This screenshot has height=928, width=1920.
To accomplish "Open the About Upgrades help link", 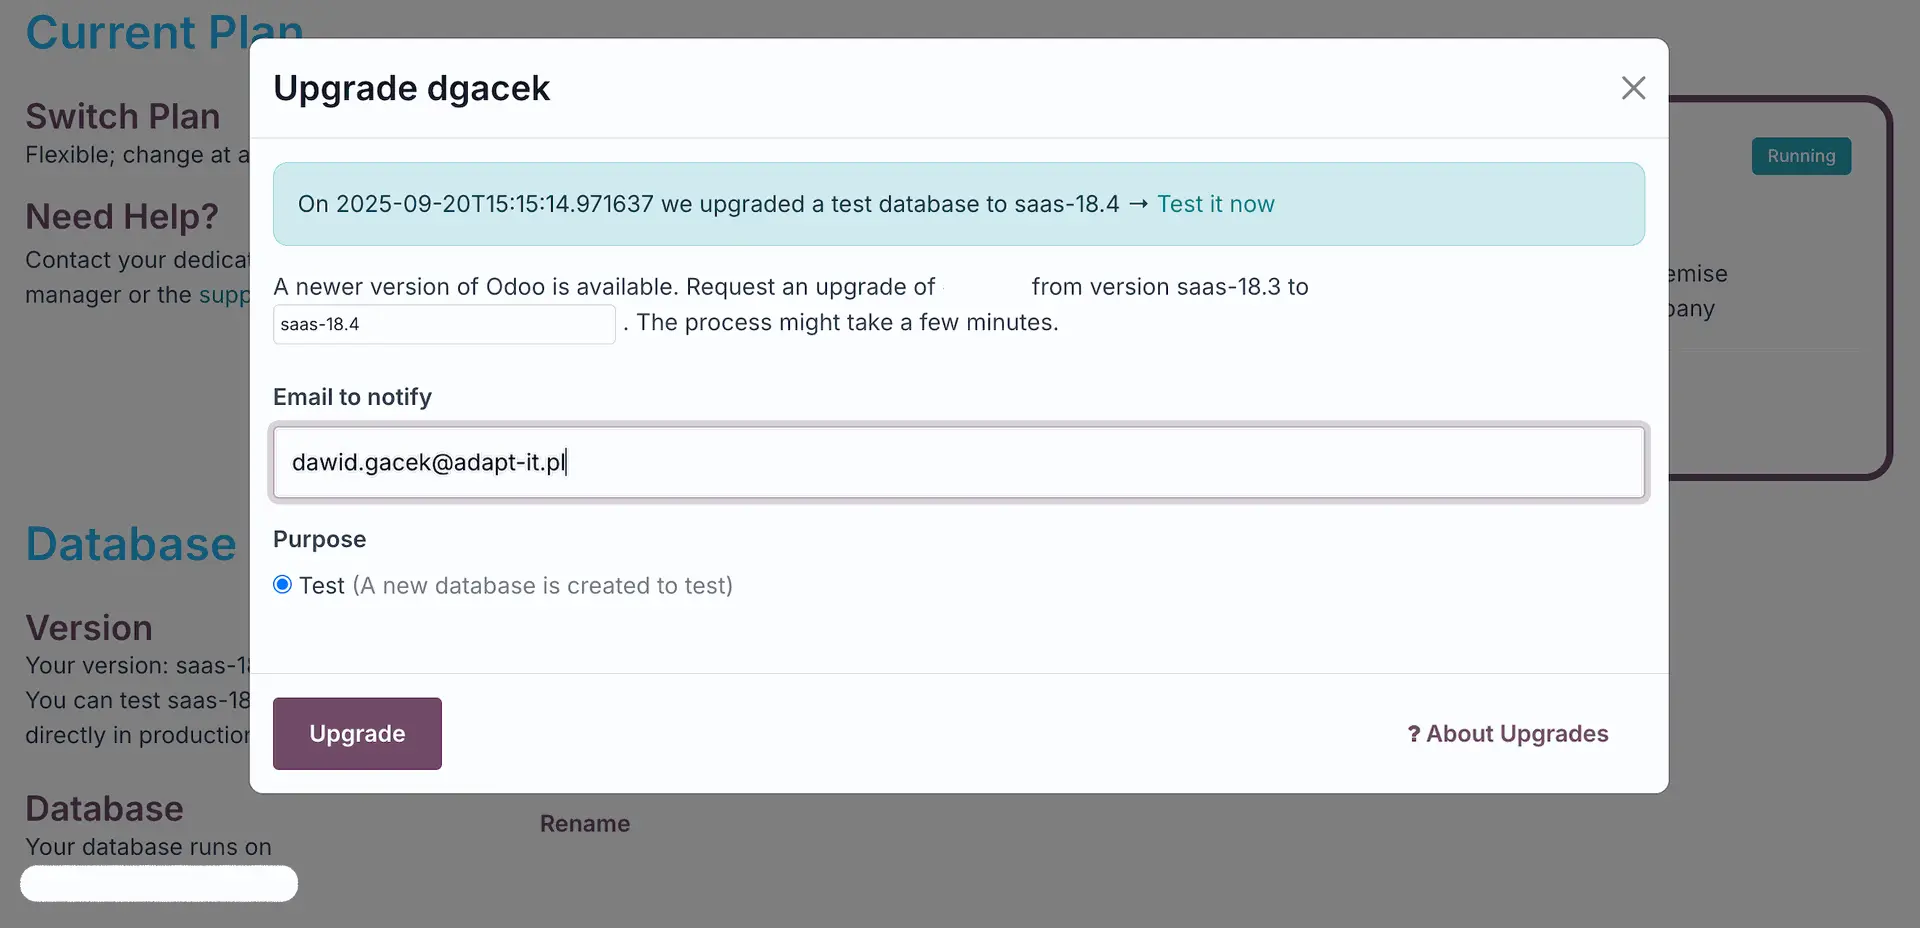I will (x=1516, y=734).
